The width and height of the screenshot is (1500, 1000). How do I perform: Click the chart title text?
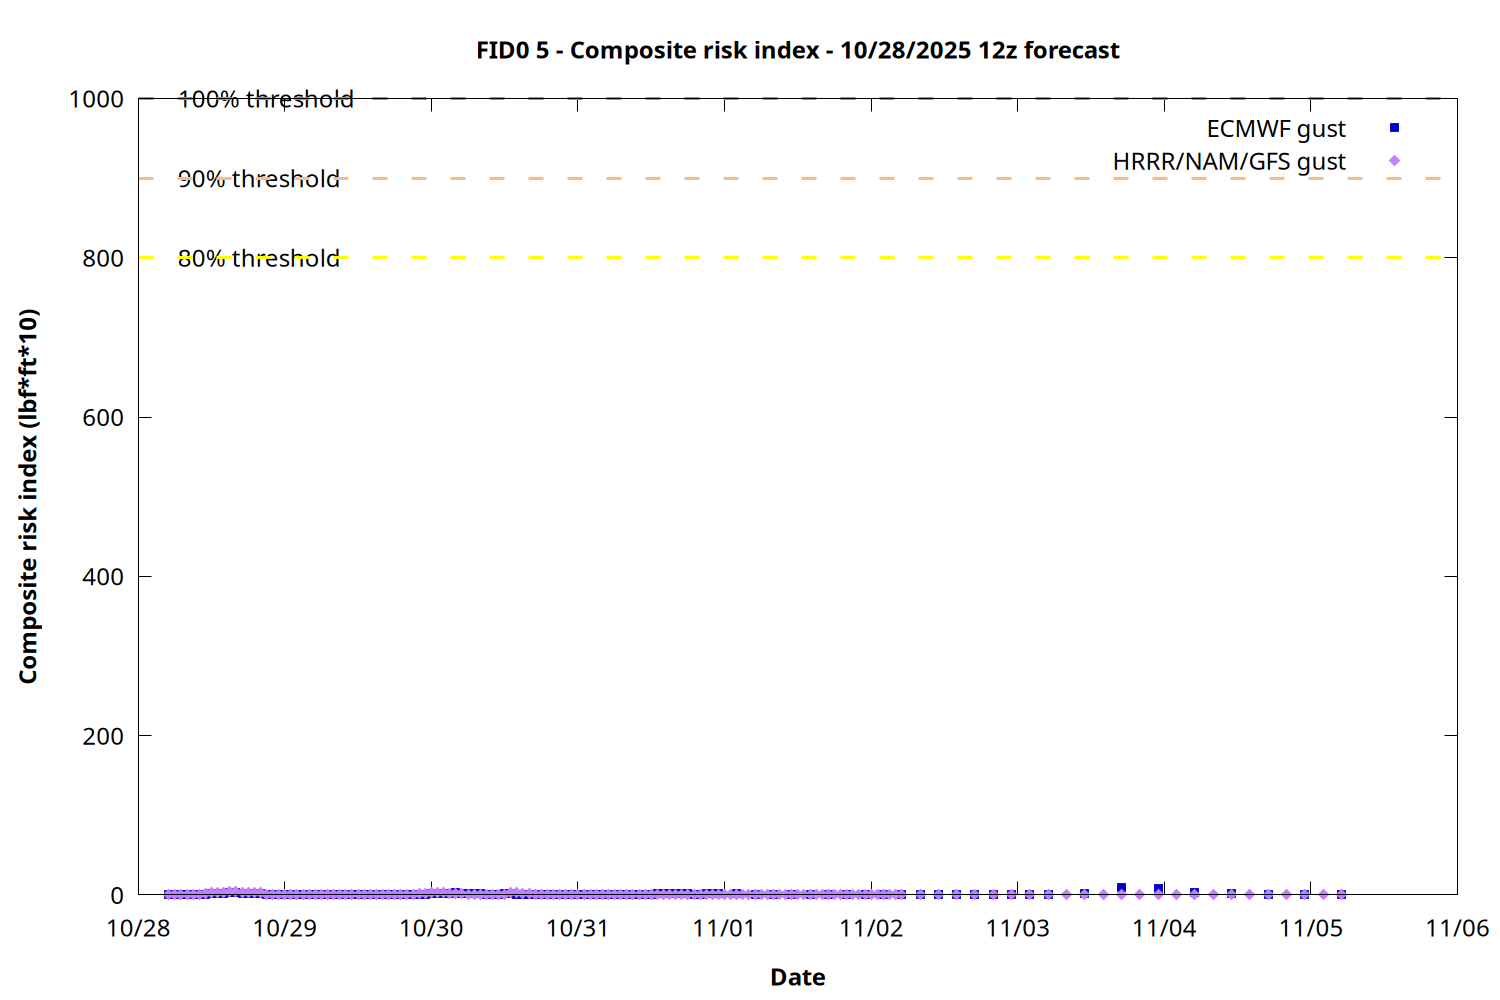[797, 50]
